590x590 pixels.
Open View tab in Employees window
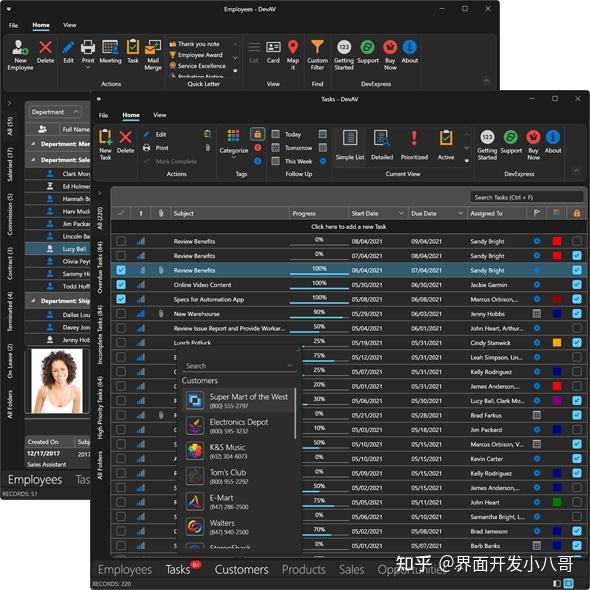pyautogui.click(x=70, y=25)
